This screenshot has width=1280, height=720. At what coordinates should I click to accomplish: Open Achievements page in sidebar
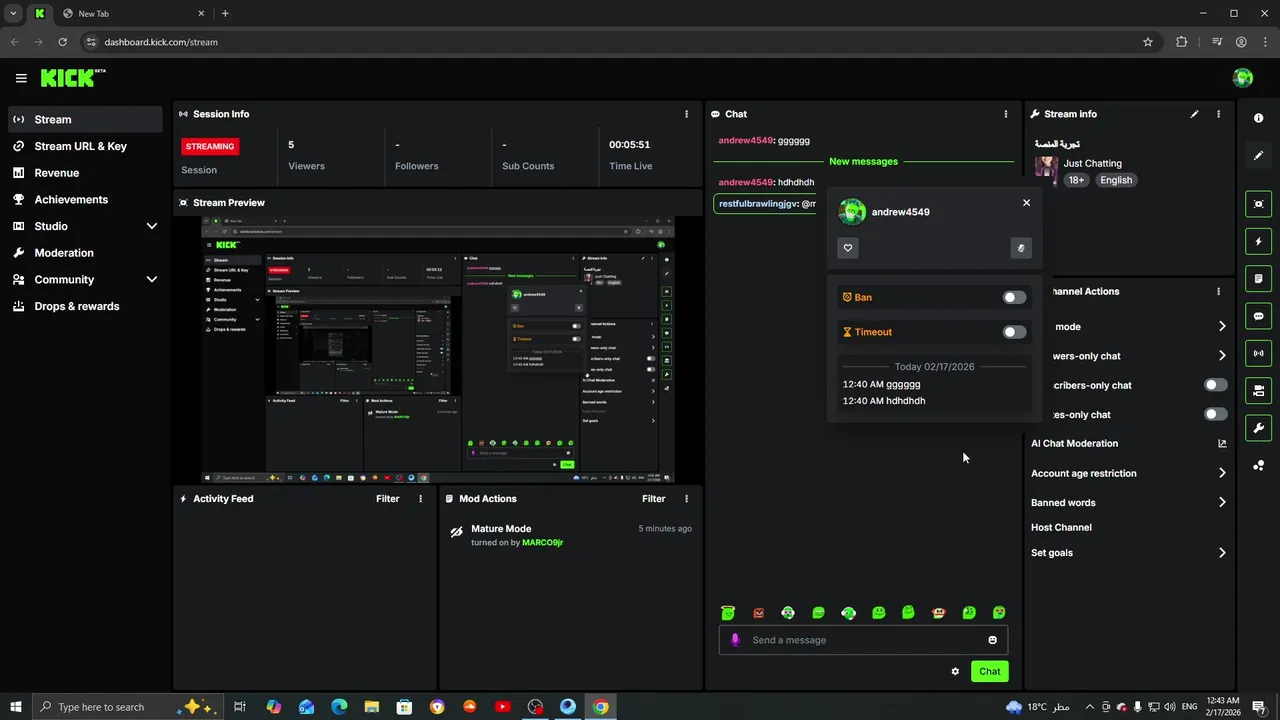click(85, 199)
